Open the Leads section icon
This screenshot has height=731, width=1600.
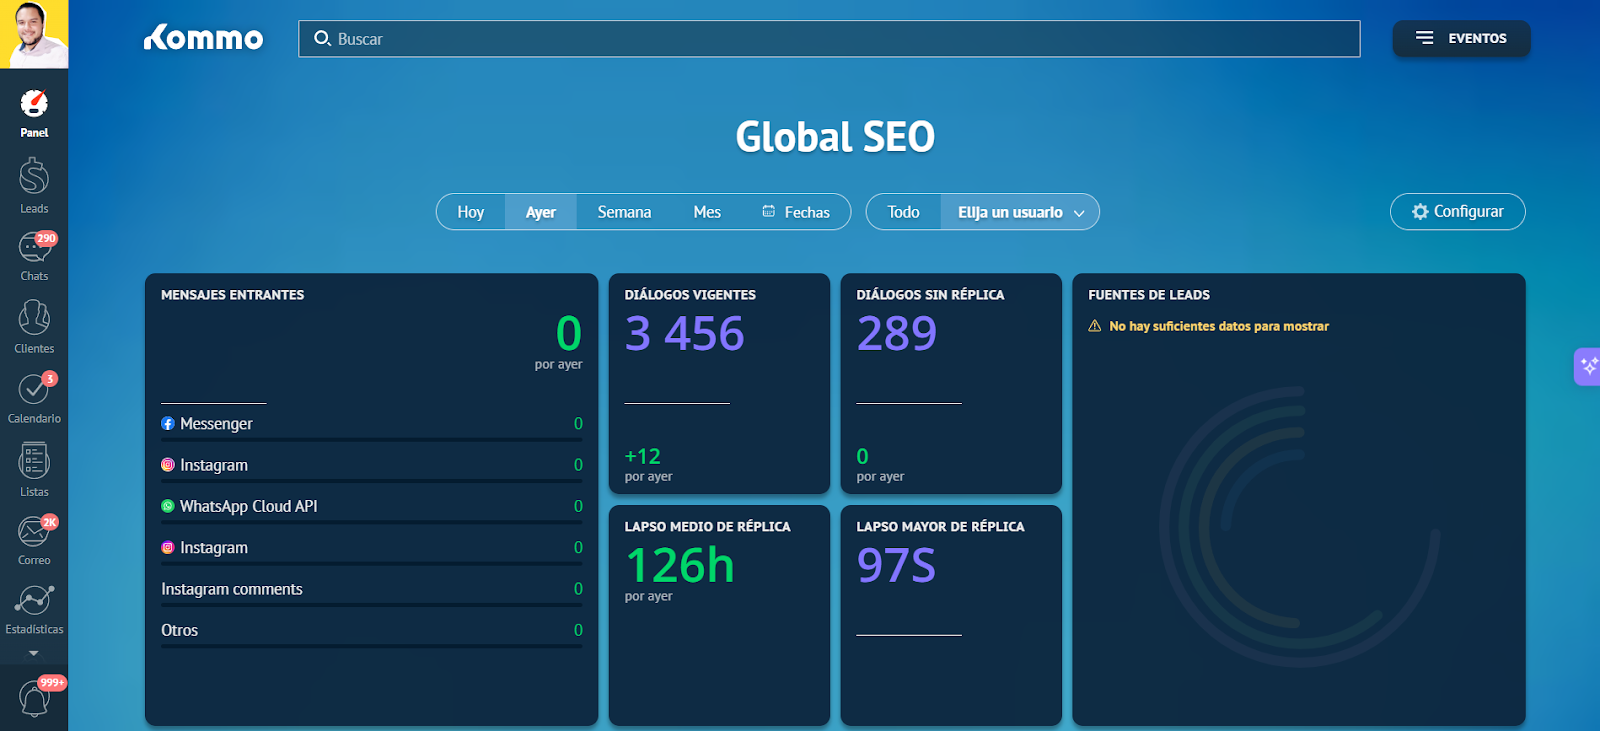34,177
